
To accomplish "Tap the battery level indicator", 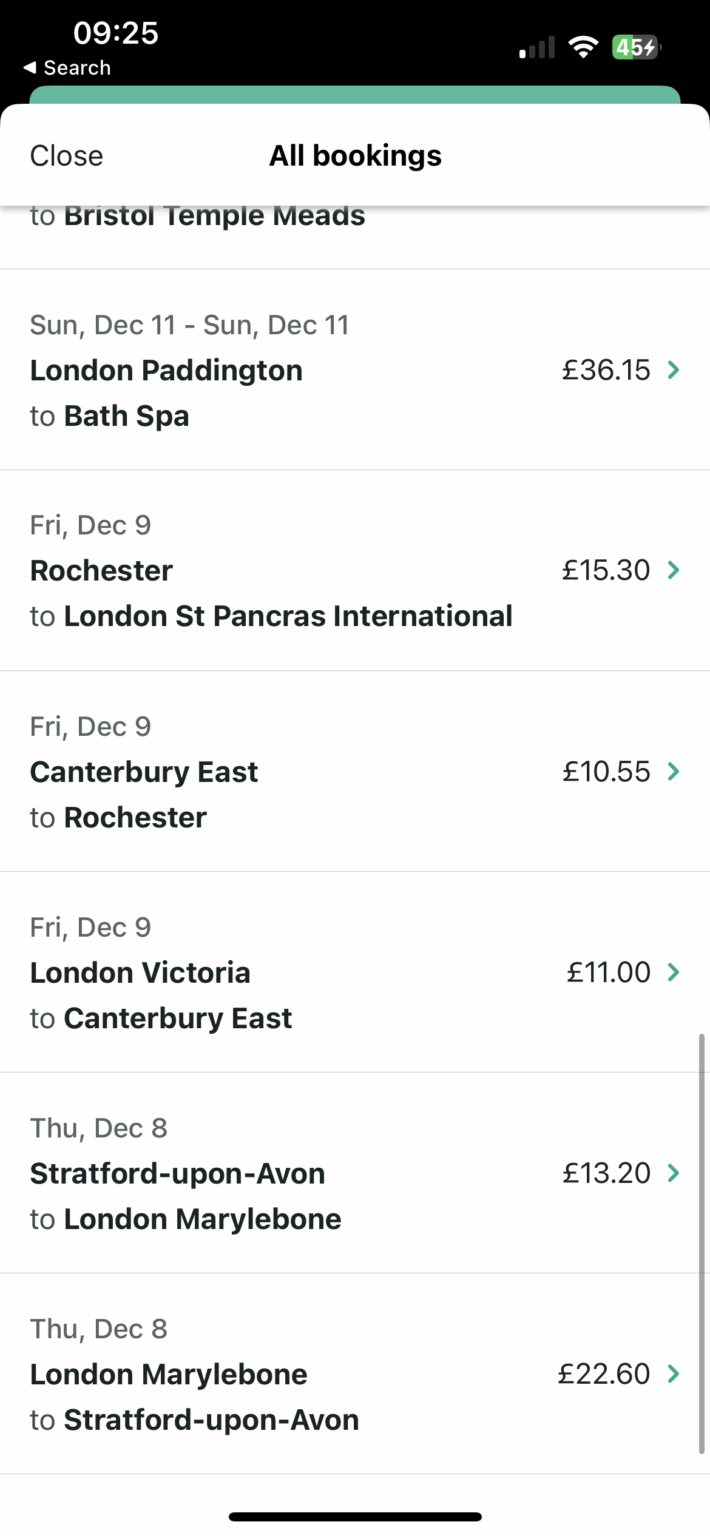I will point(635,46).
